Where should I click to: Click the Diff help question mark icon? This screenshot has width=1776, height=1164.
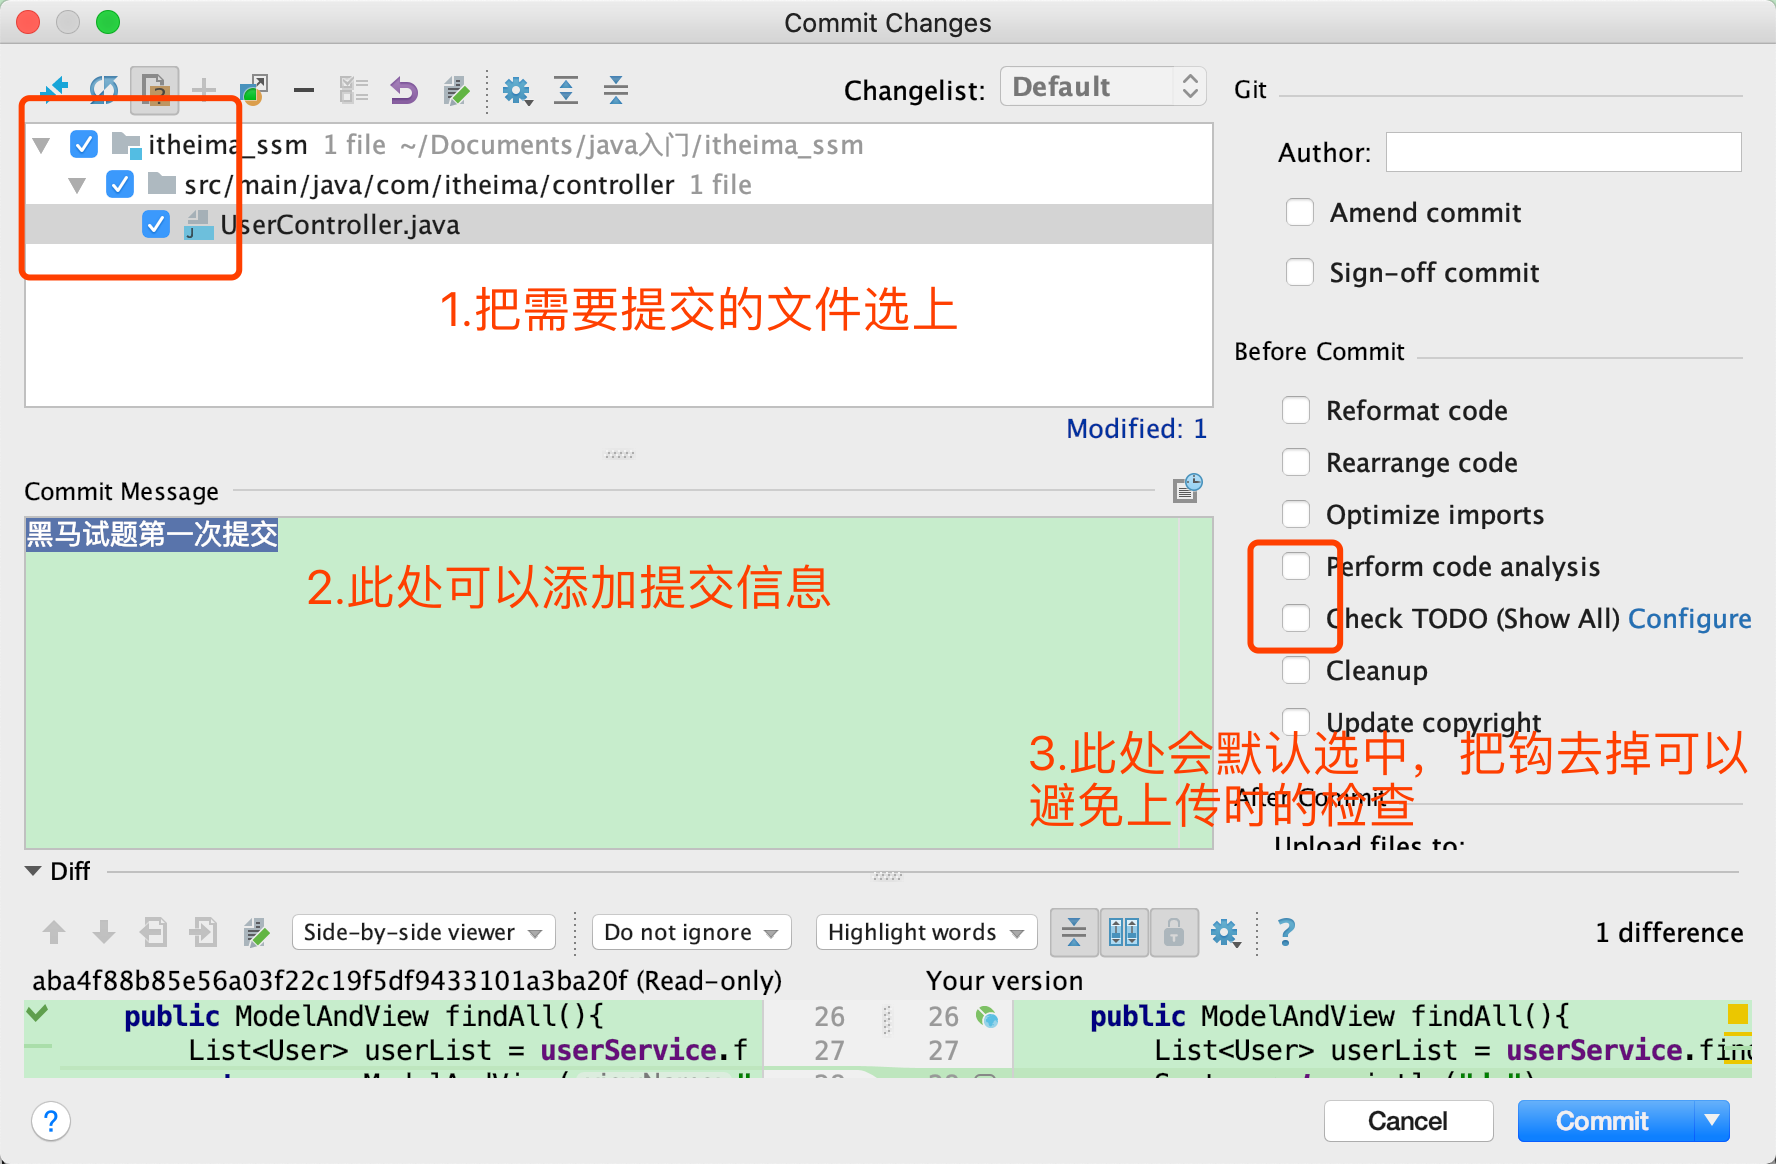tap(1287, 932)
